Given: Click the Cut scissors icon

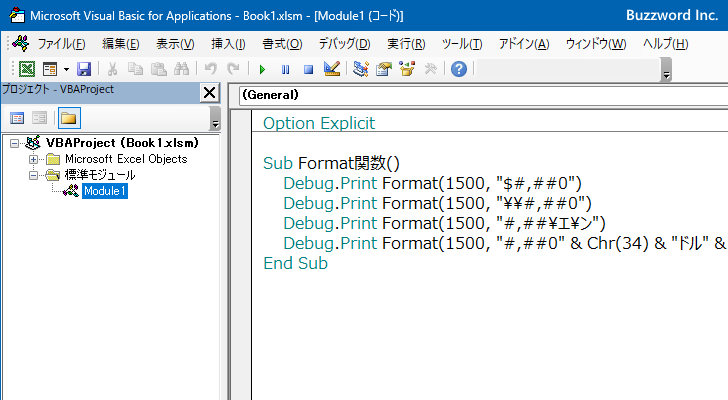Looking at the screenshot, I should pyautogui.click(x=112, y=69).
